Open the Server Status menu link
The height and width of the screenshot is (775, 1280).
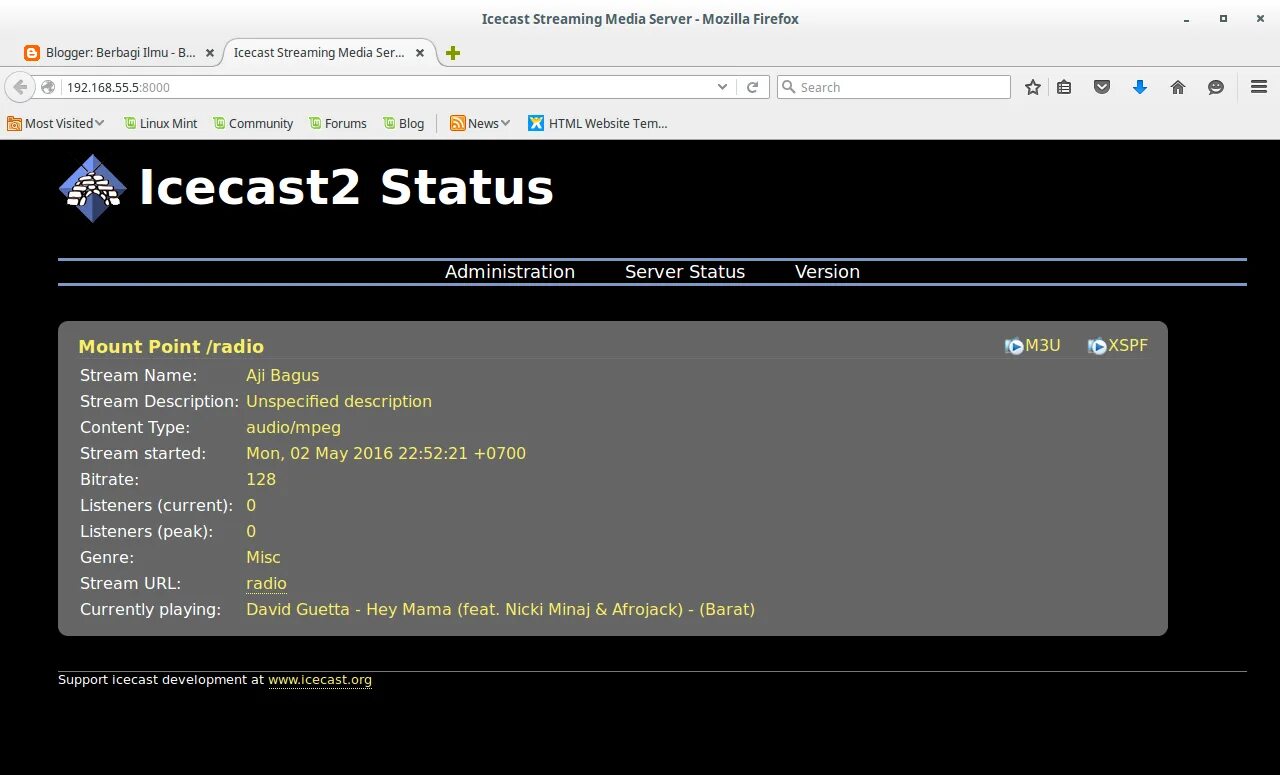tap(685, 272)
